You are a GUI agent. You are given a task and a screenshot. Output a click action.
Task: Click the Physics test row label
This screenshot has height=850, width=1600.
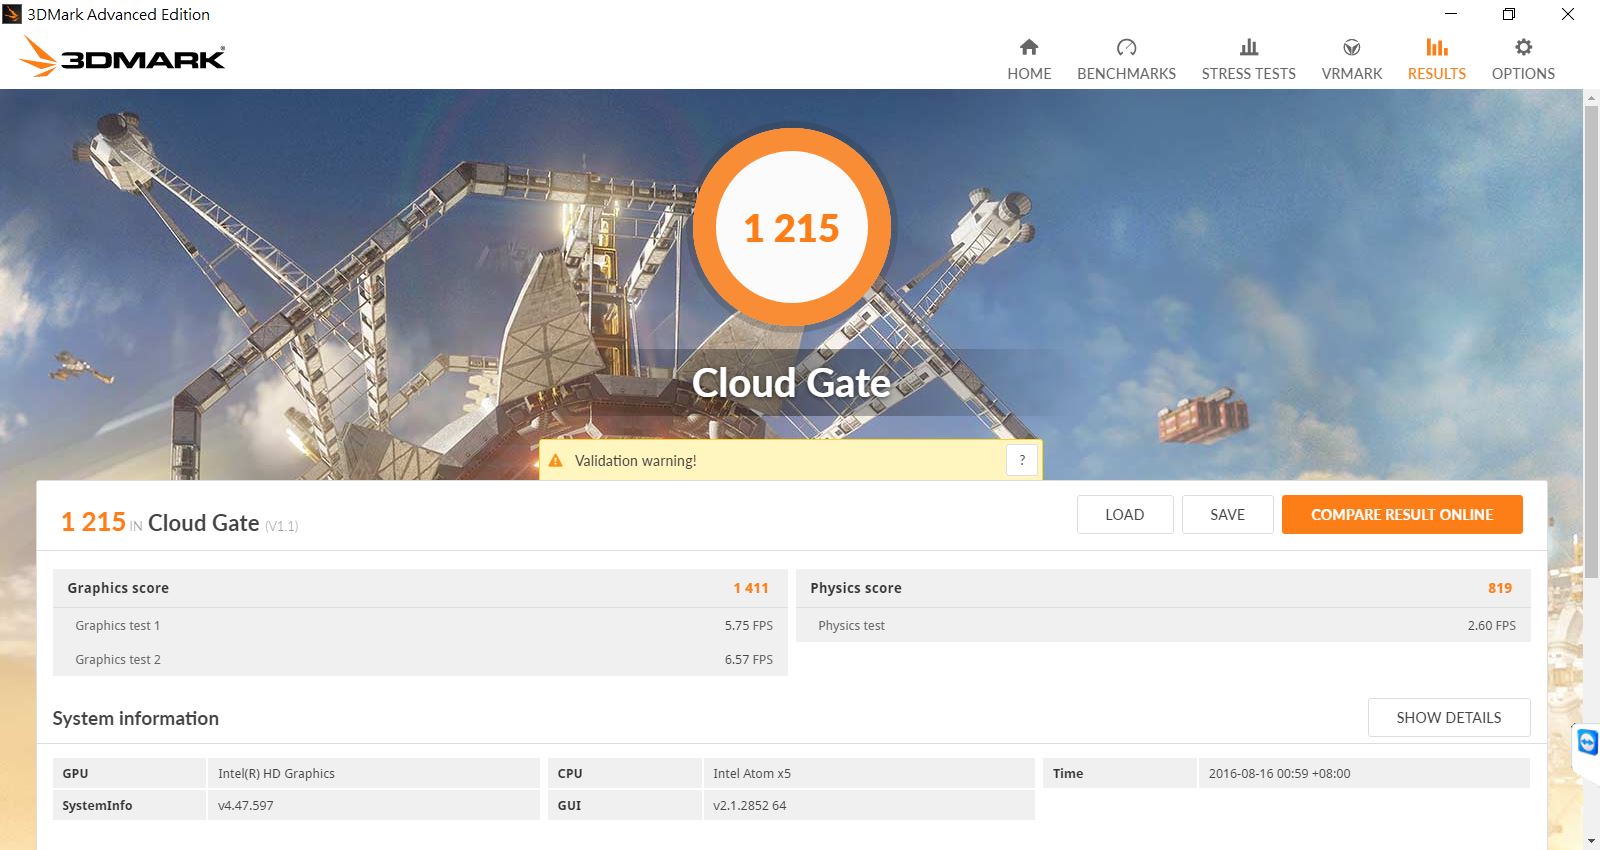(x=851, y=625)
